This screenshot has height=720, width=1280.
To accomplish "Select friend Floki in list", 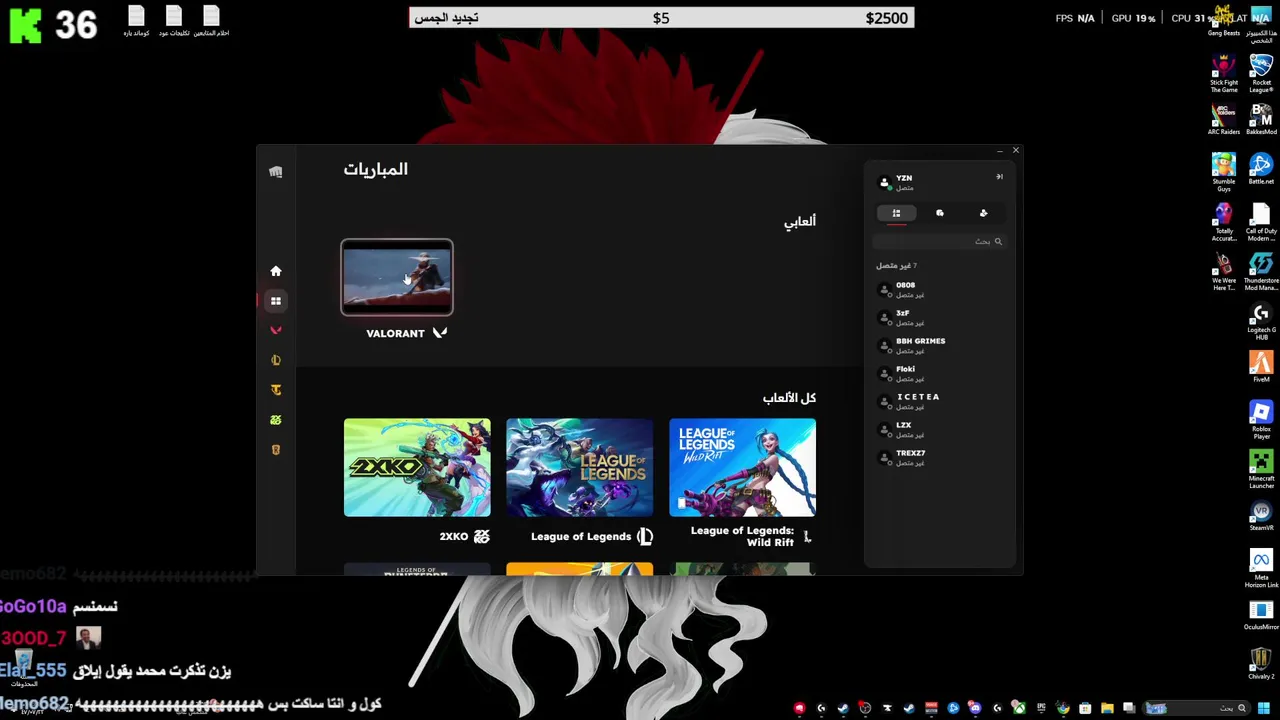I will point(938,374).
